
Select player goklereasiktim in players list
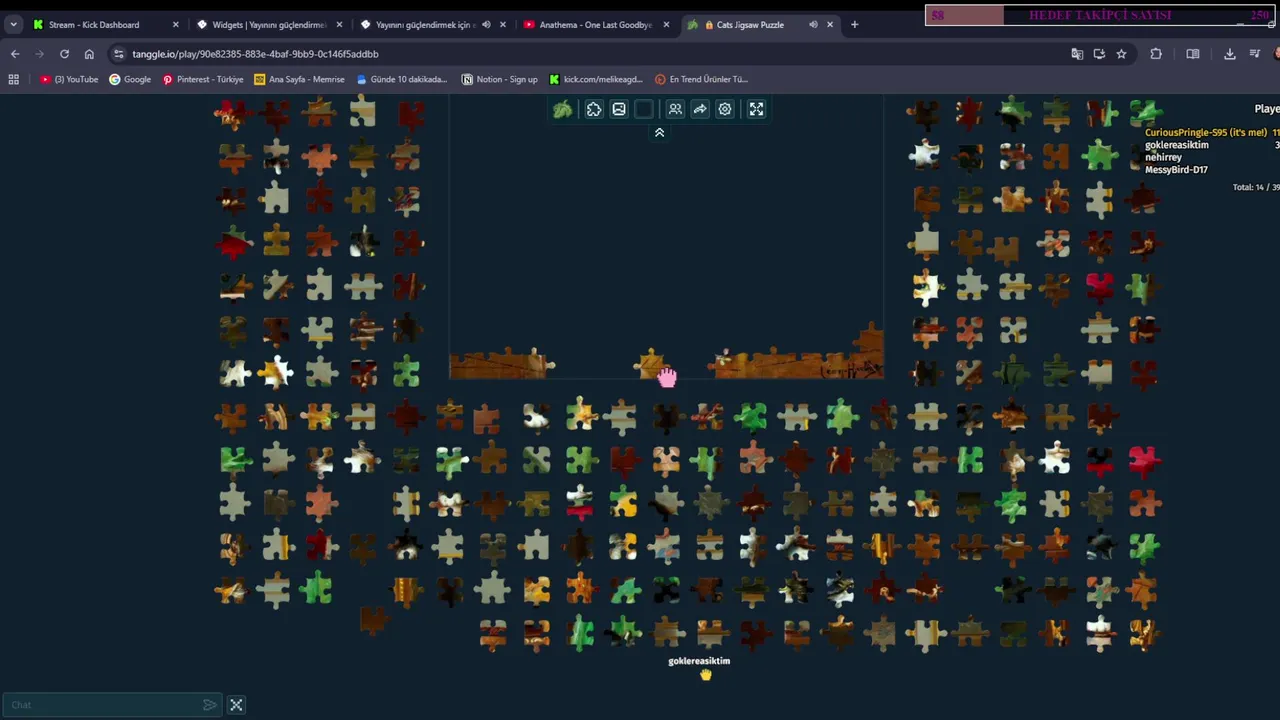(x=1177, y=145)
